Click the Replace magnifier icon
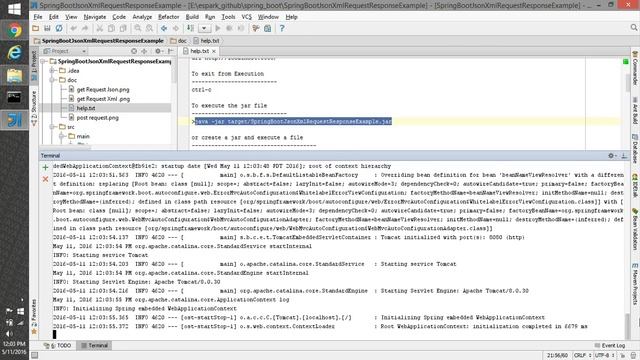Screen dimensions: 640x360 click(149, 28)
